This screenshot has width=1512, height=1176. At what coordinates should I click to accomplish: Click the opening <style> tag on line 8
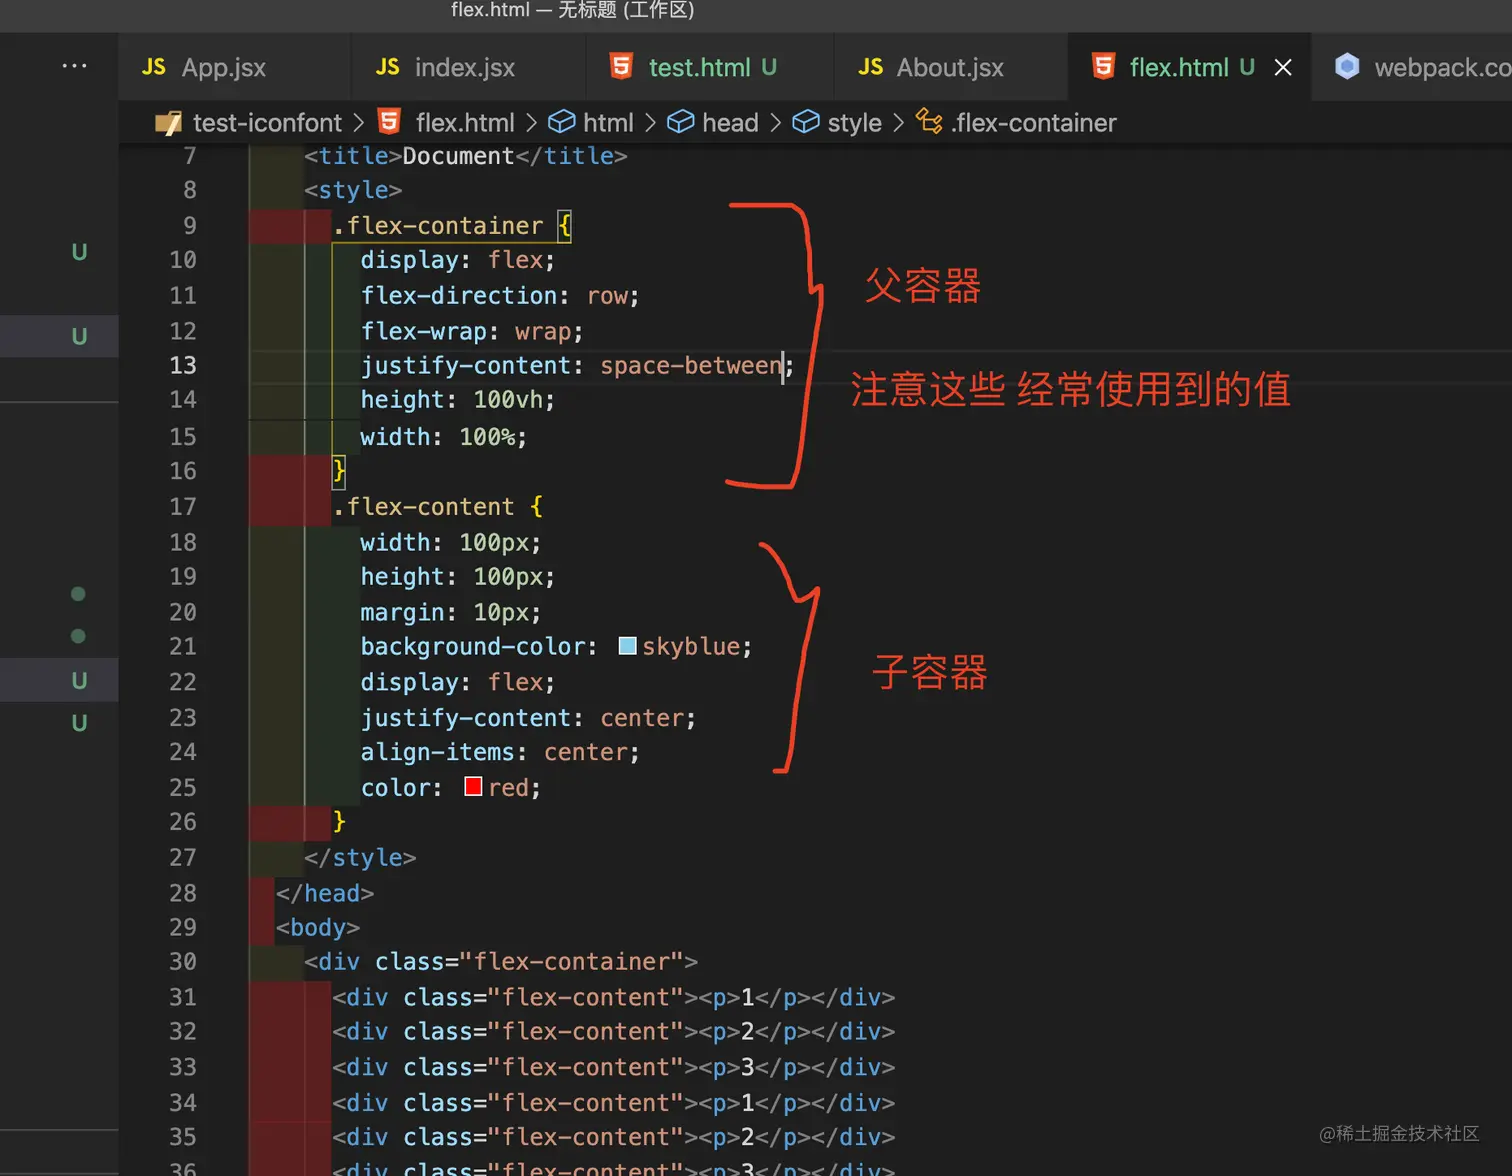[x=353, y=190]
